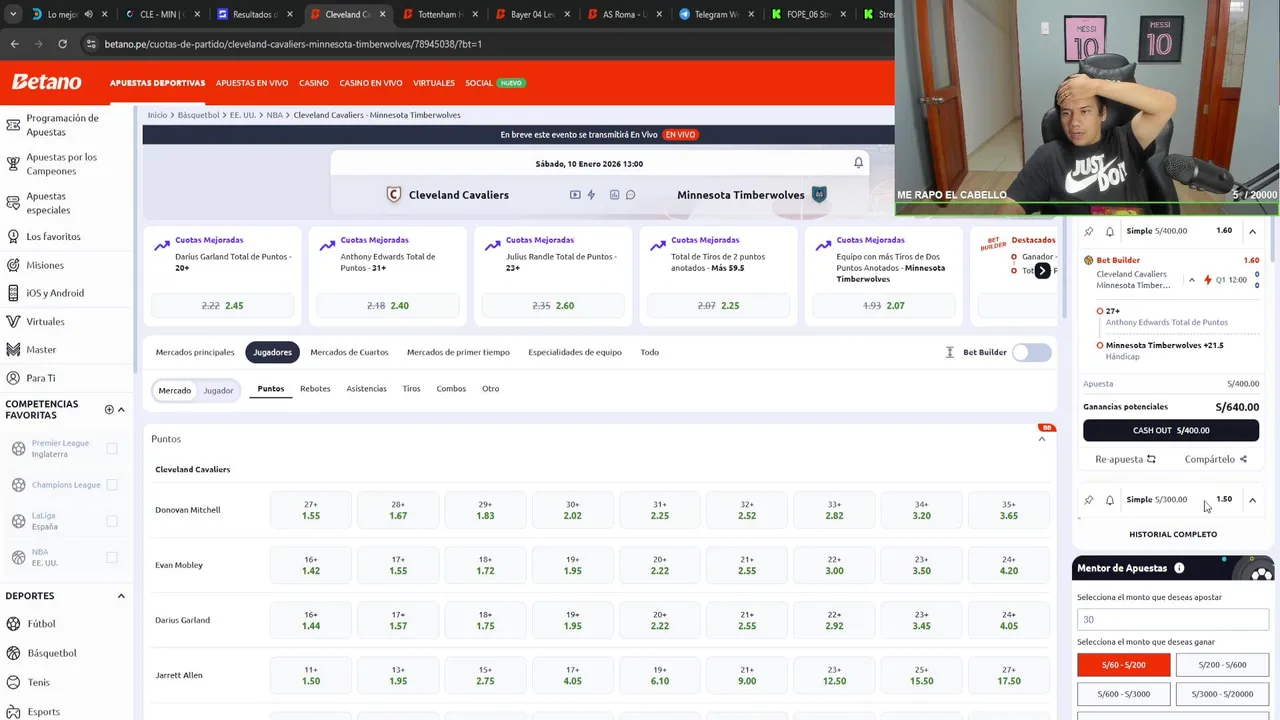Click the event notification bell icon
The width and height of the screenshot is (1280, 720).
point(858,163)
